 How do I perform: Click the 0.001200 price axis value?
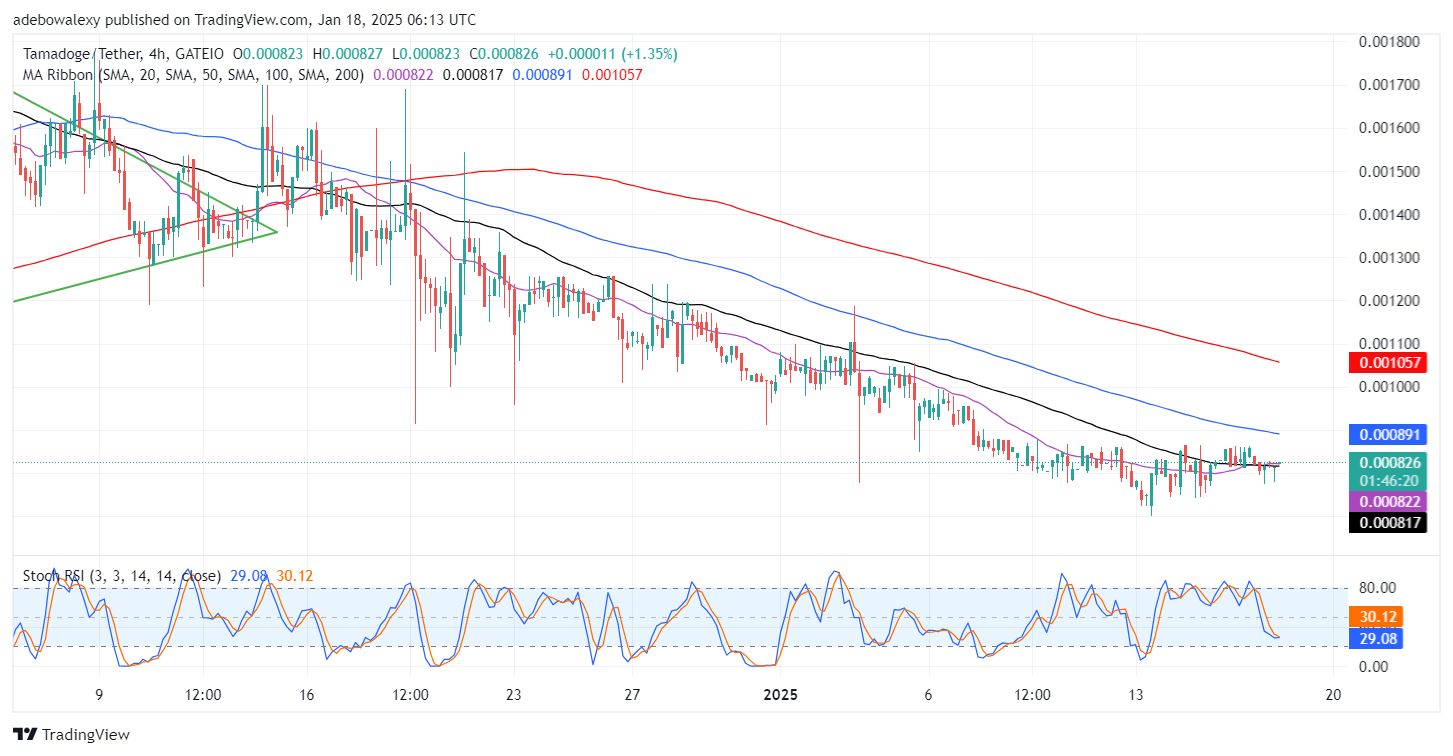click(x=1389, y=300)
